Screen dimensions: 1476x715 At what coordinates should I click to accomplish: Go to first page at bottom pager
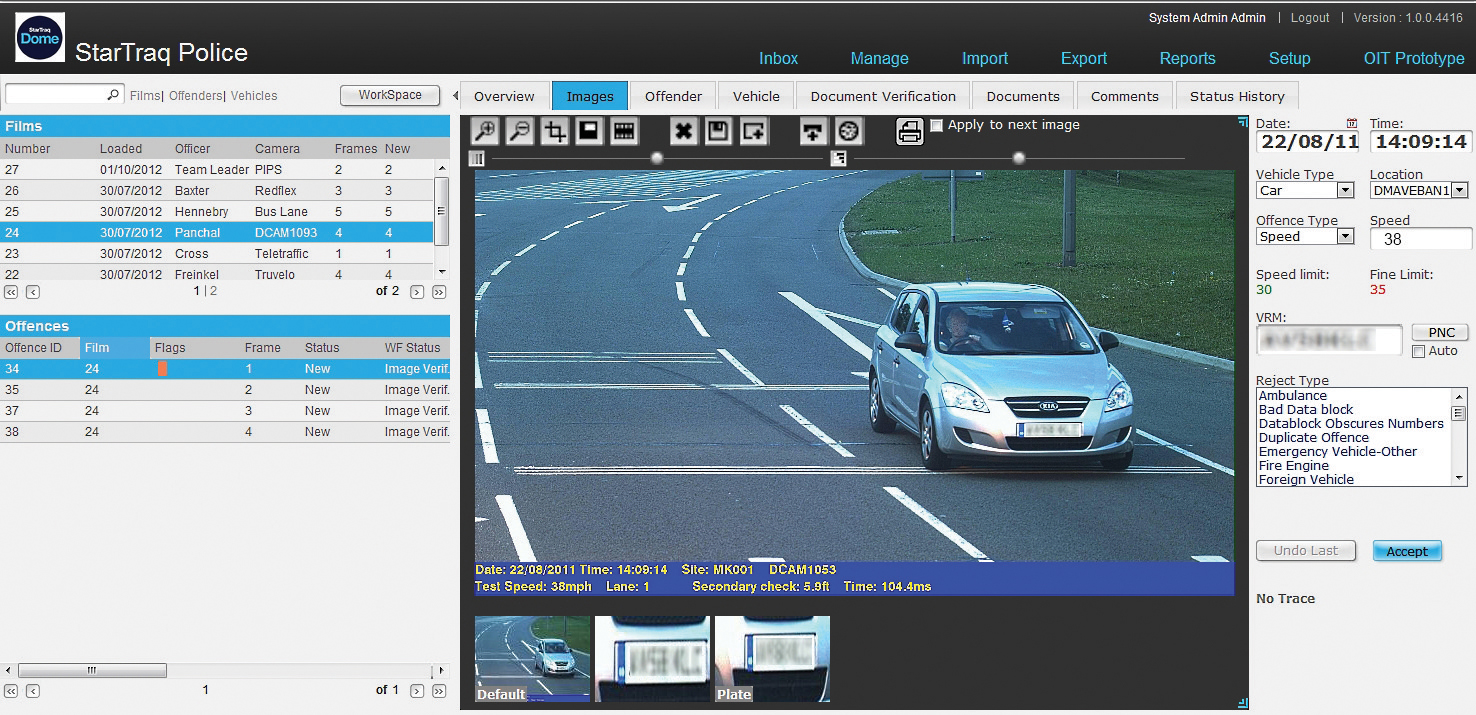tap(11, 691)
